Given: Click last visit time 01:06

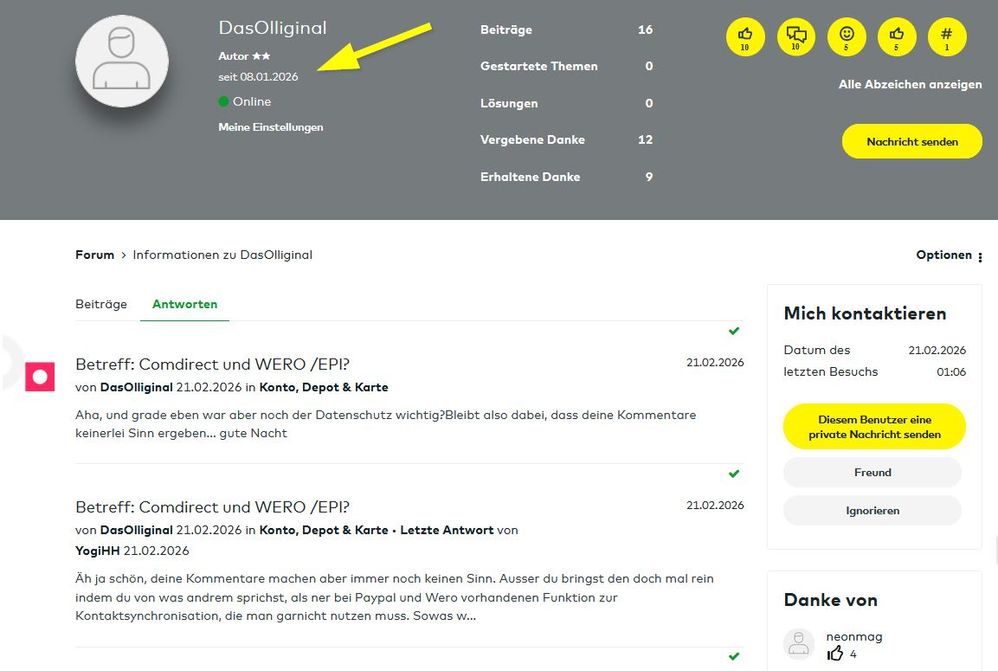Looking at the screenshot, I should pos(951,372).
